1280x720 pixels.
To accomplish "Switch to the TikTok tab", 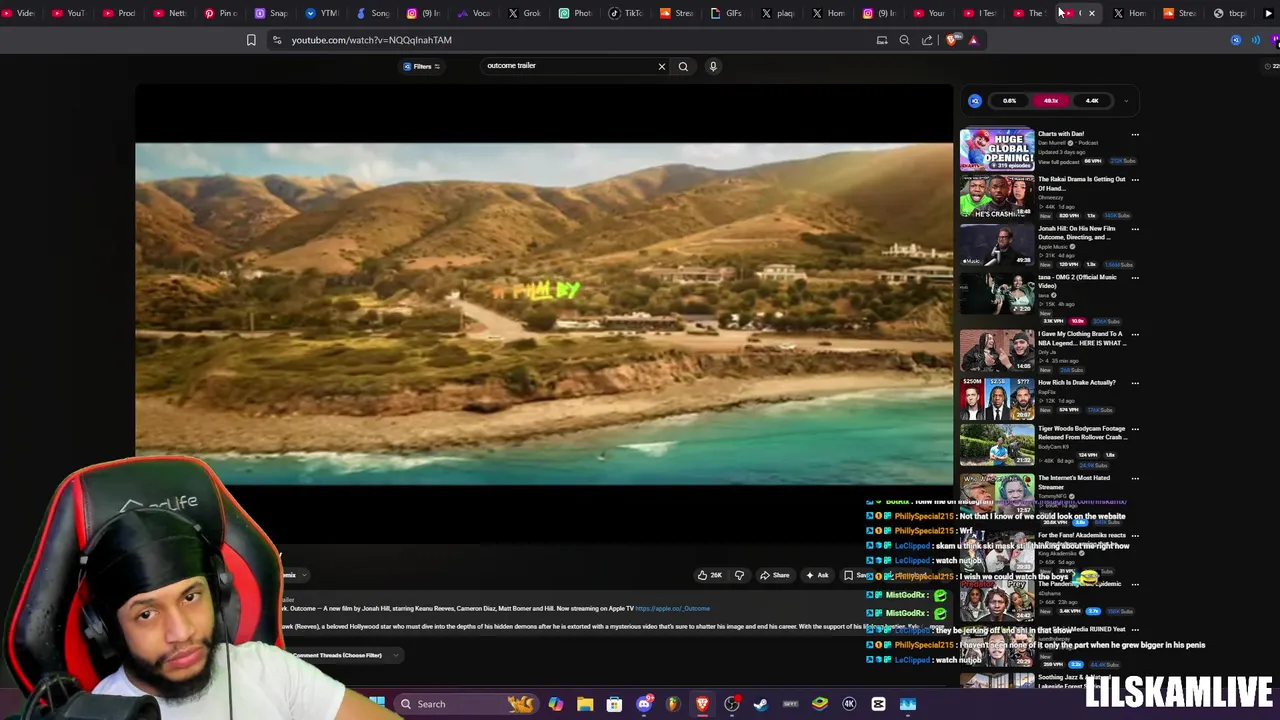I will pyautogui.click(x=626, y=13).
